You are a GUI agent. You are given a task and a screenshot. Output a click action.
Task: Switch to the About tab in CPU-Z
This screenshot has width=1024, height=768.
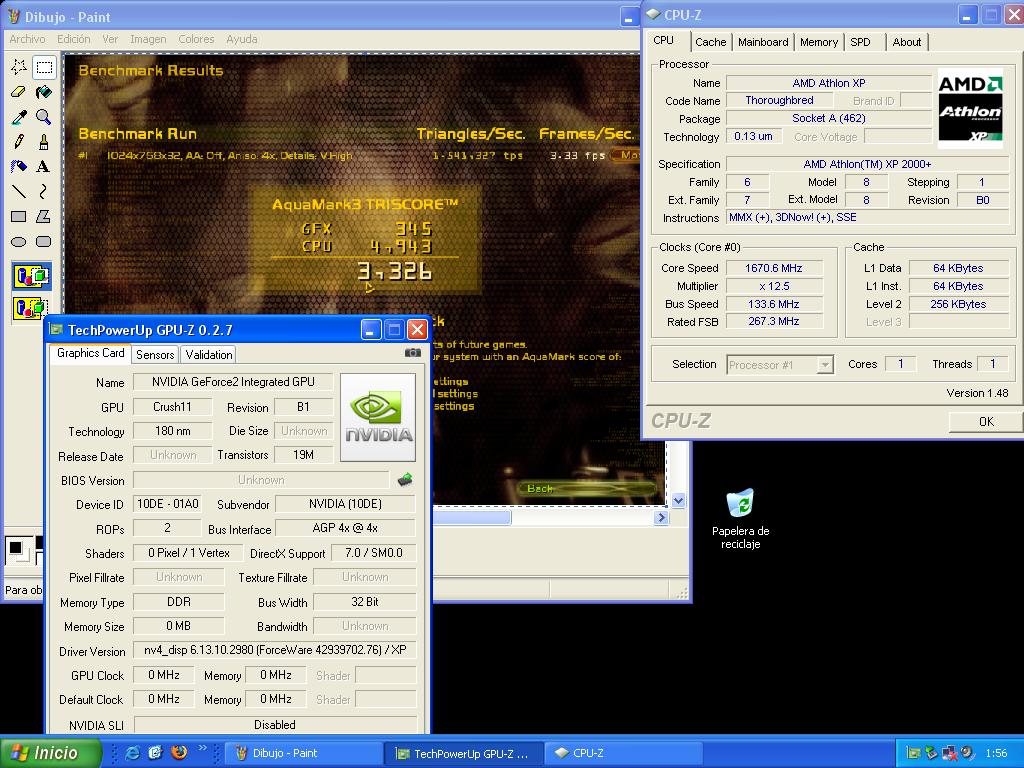(x=906, y=42)
